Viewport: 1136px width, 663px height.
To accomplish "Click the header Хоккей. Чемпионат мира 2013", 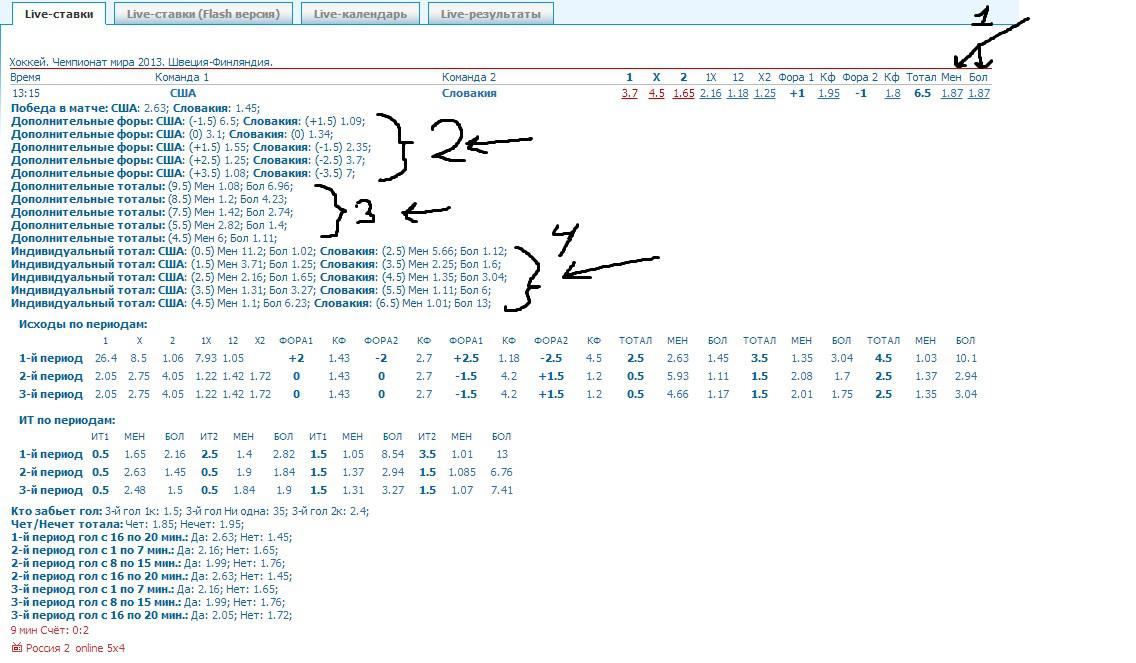I will pyautogui.click(x=141, y=62).
